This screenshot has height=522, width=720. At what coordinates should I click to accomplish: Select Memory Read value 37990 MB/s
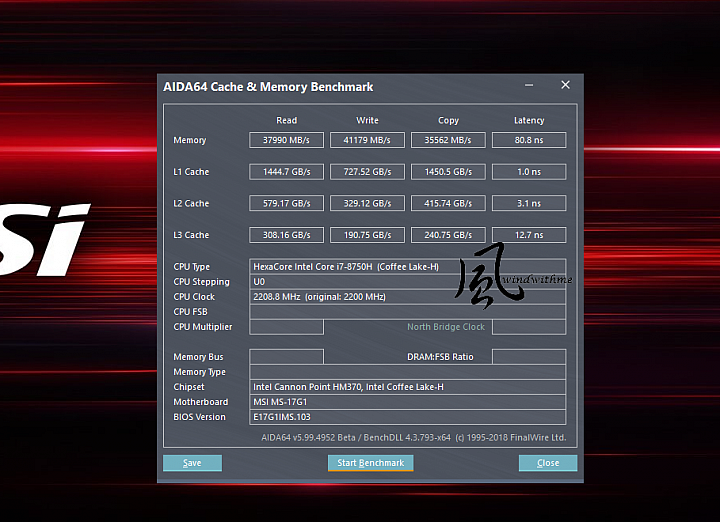(287, 140)
